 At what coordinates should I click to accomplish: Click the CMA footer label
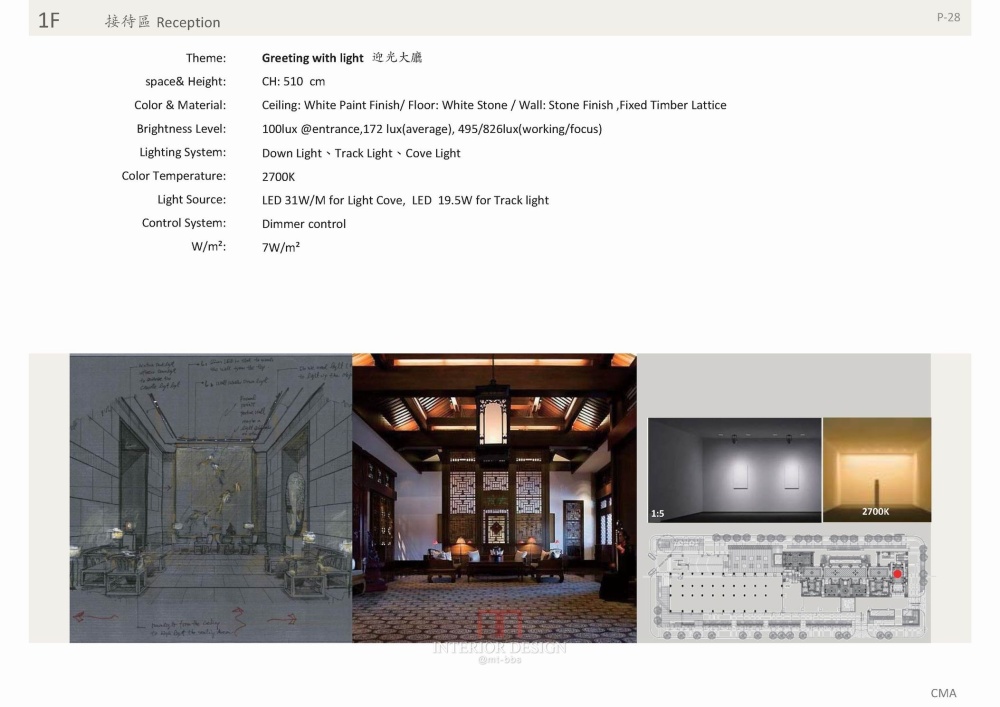943,693
